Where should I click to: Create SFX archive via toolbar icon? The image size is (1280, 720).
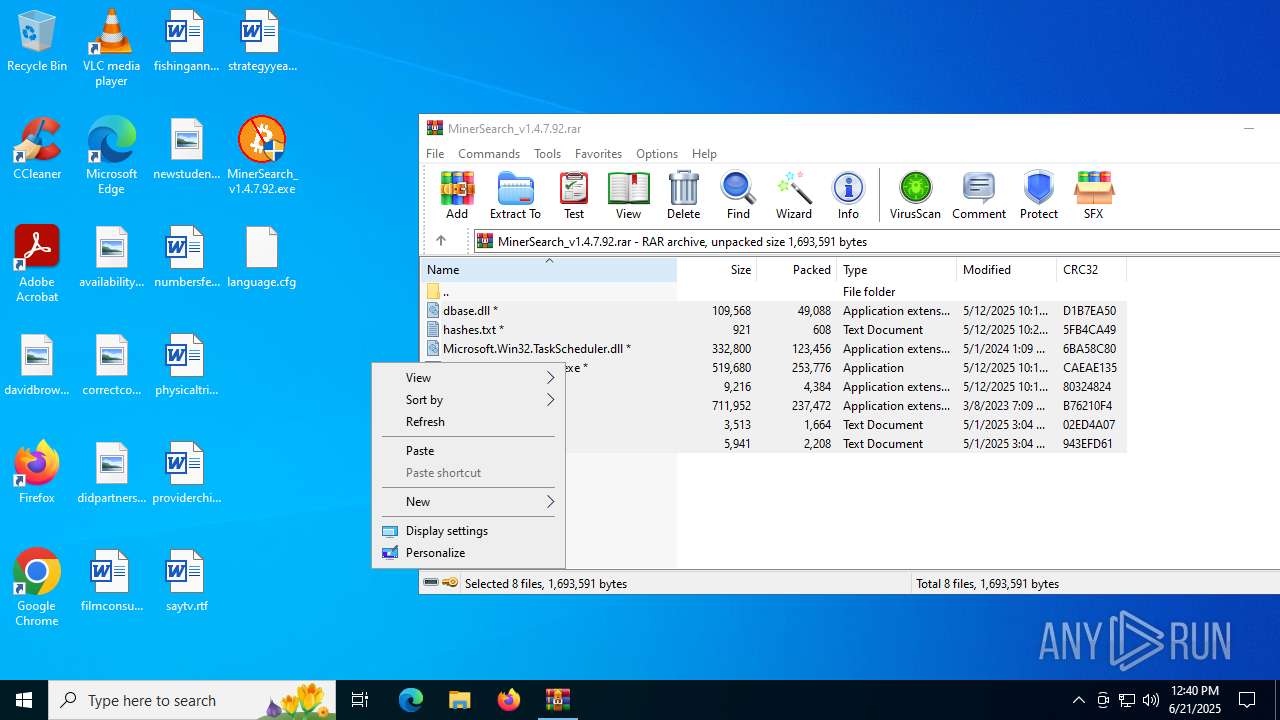click(1093, 195)
